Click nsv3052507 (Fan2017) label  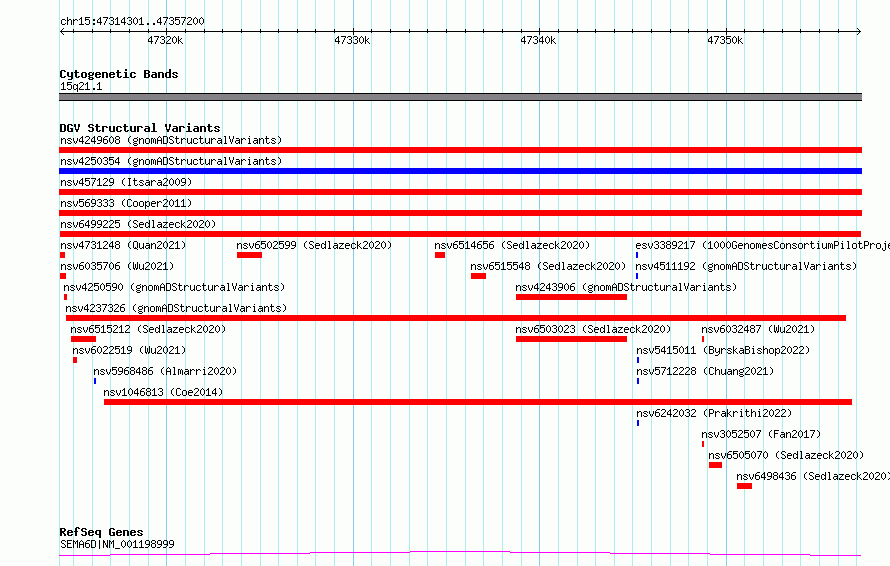761,434
